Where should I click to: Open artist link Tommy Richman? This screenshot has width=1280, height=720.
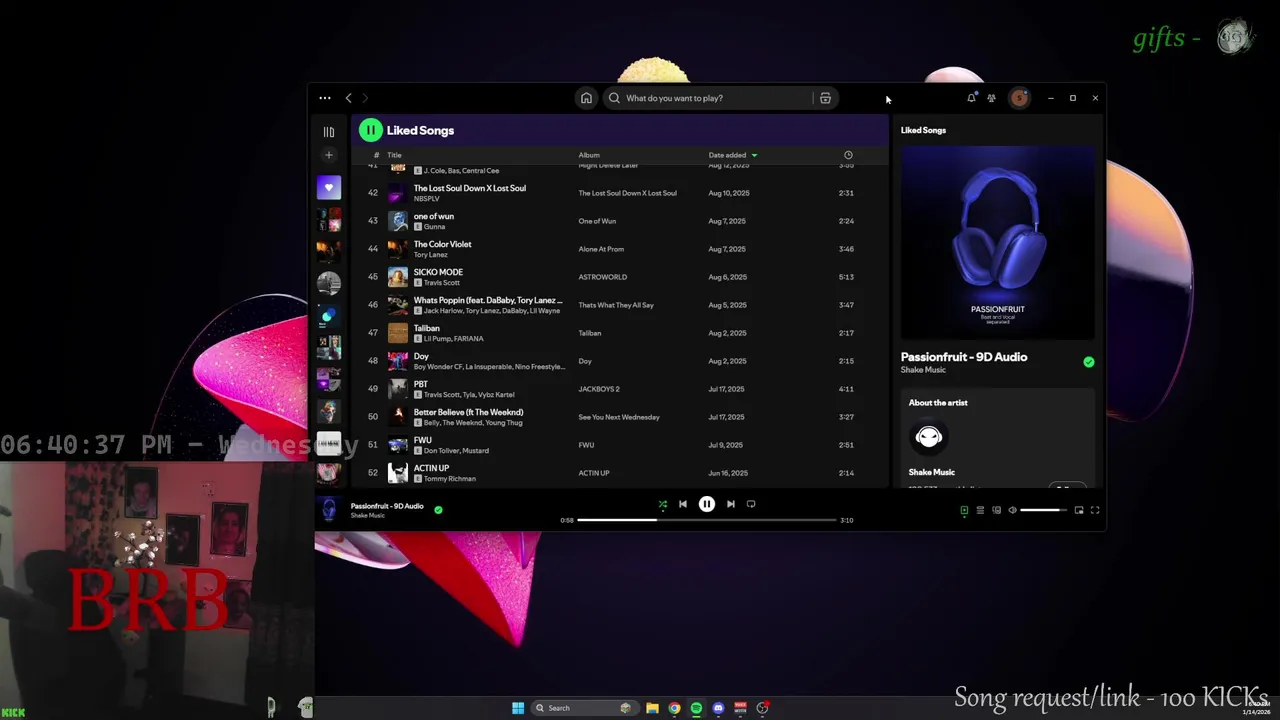click(449, 479)
